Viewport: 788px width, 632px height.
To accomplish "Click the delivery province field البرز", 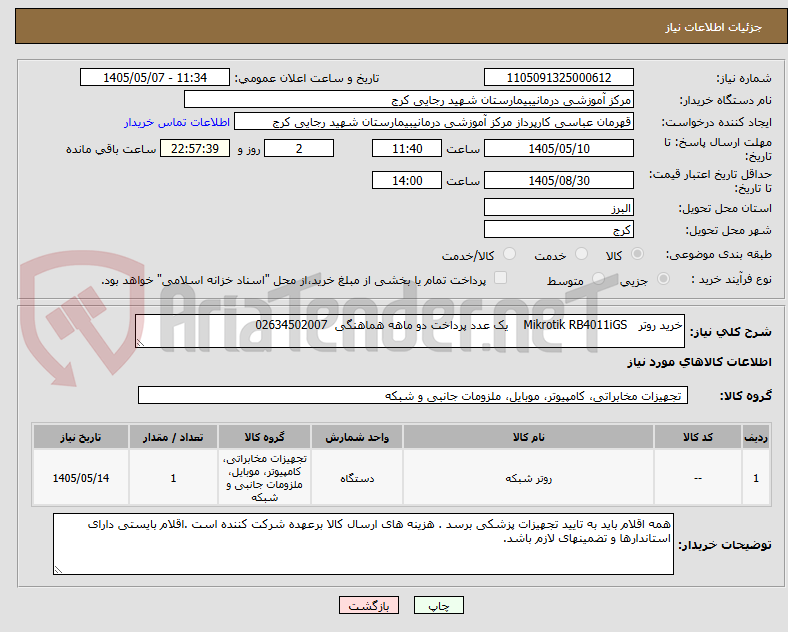I will [x=558, y=207].
